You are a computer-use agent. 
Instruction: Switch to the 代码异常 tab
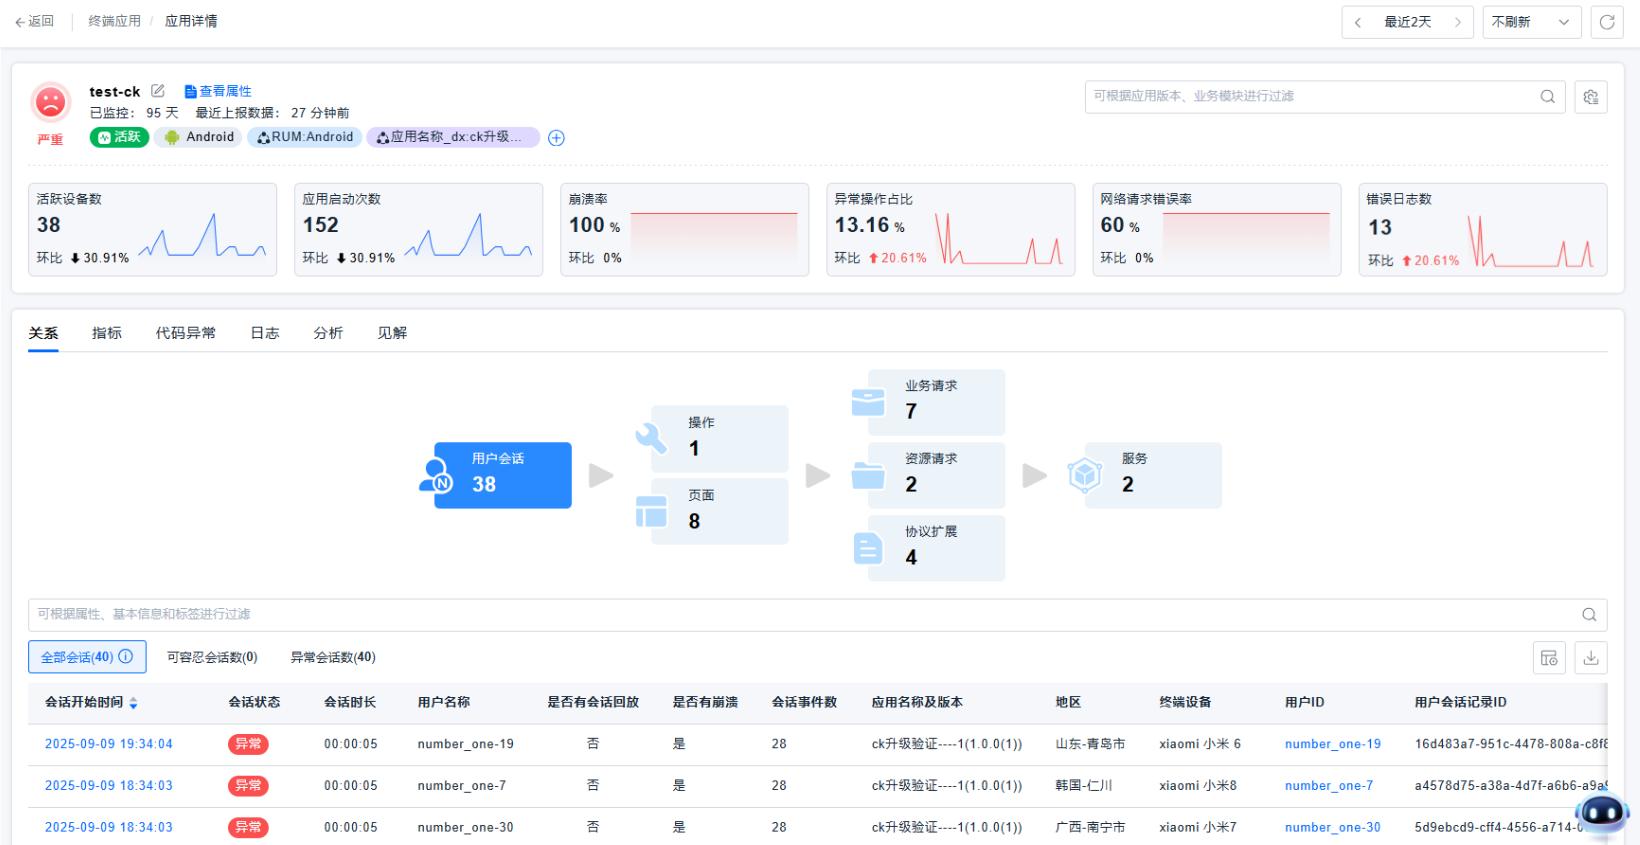(x=185, y=333)
